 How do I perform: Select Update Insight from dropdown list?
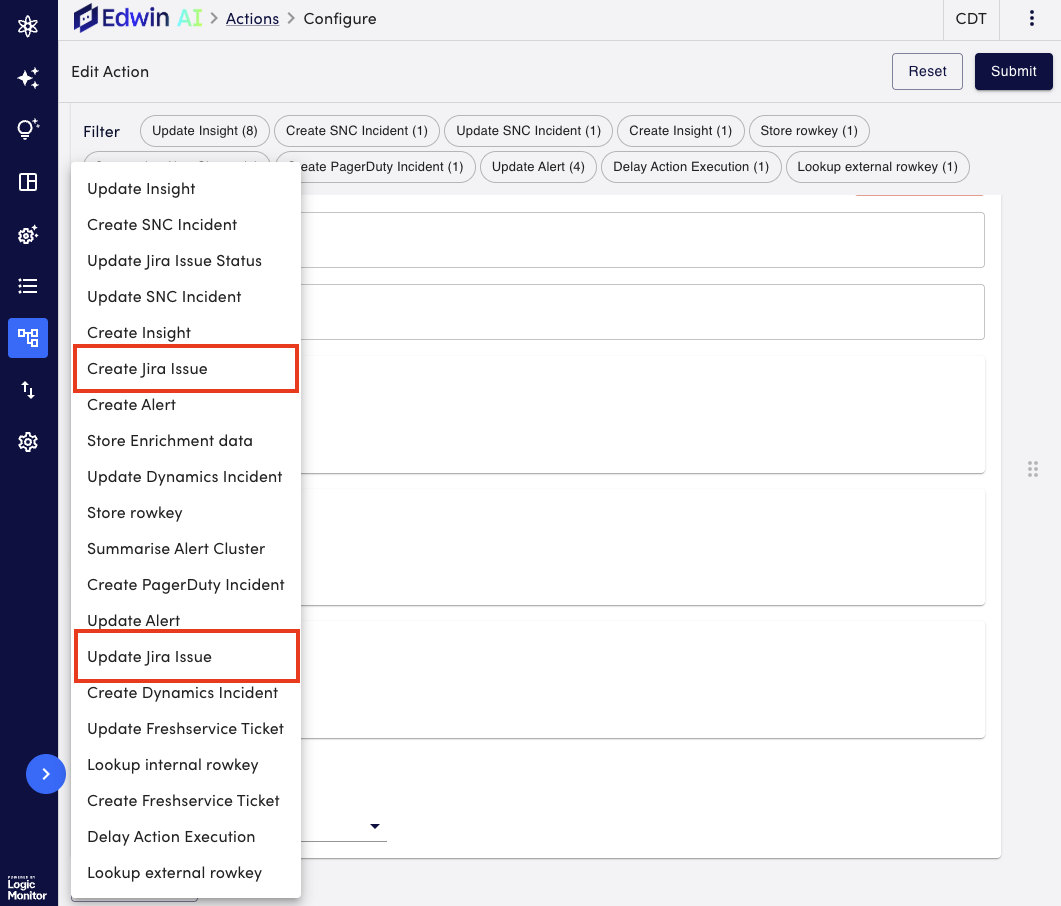[185, 189]
